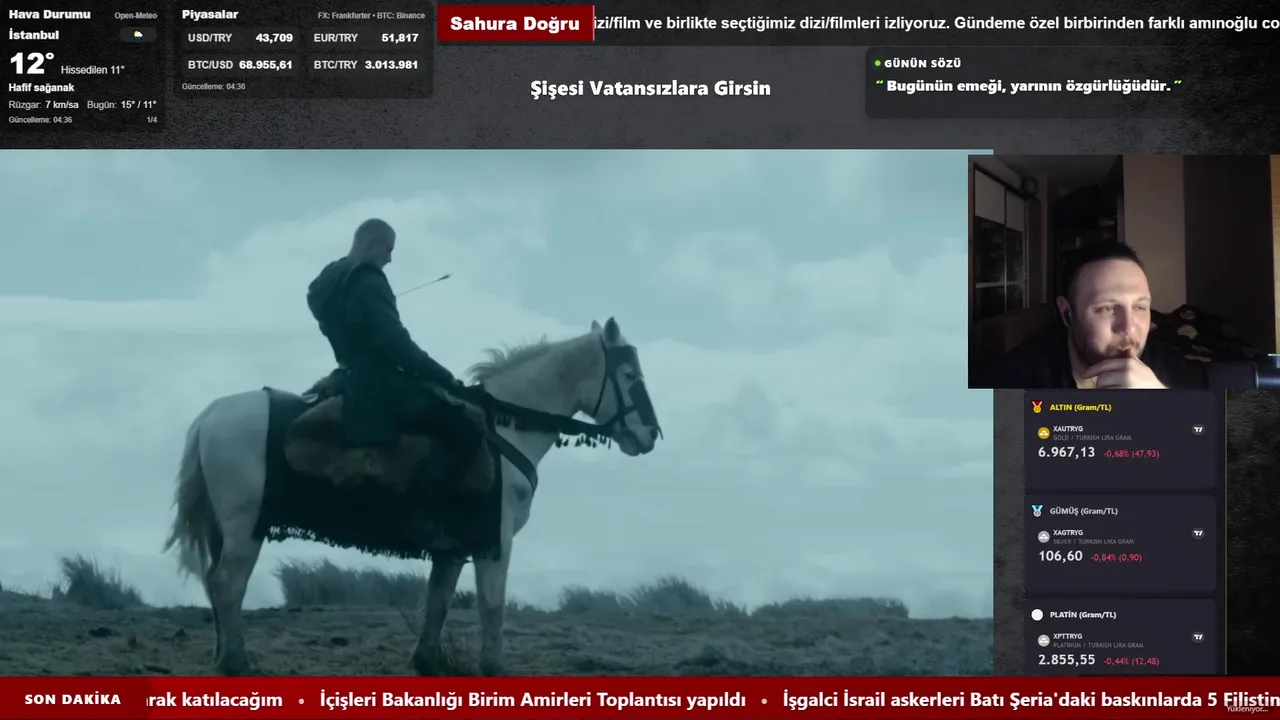Click the quote Bugünün emeği, yarının özgürlüğüdür
This screenshot has width=1280, height=720.
coord(1029,86)
